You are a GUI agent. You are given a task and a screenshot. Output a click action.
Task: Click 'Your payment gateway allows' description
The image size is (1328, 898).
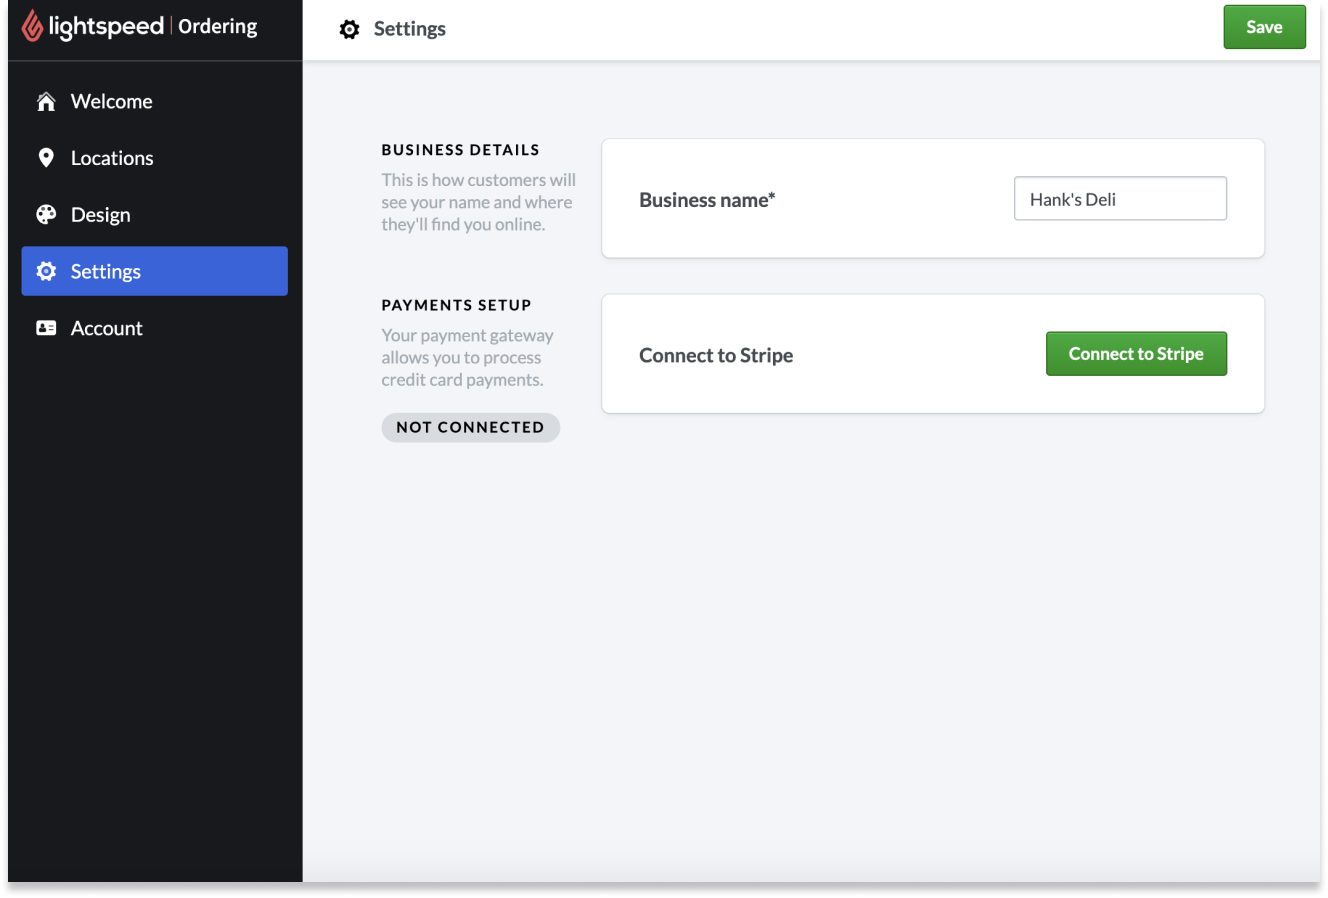click(x=467, y=358)
